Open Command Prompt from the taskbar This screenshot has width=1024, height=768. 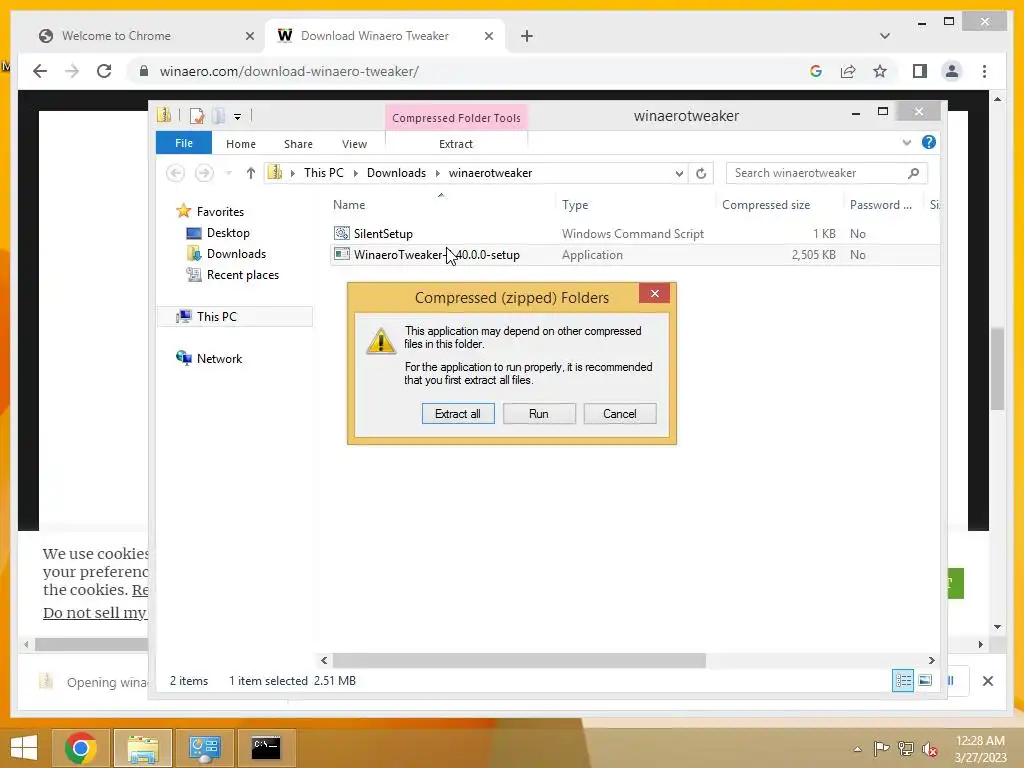[266, 748]
